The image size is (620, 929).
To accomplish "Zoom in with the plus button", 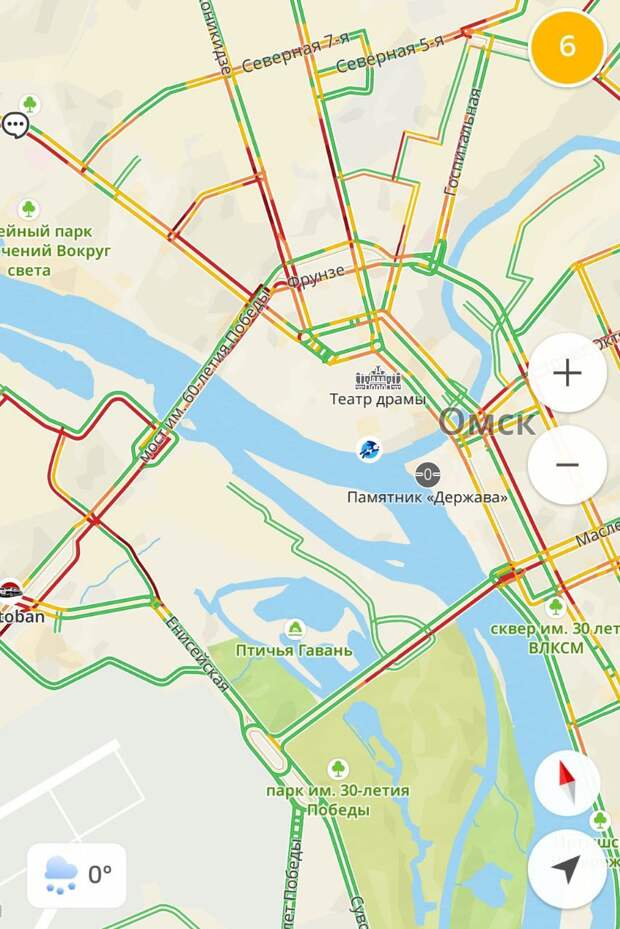I will coord(567,373).
